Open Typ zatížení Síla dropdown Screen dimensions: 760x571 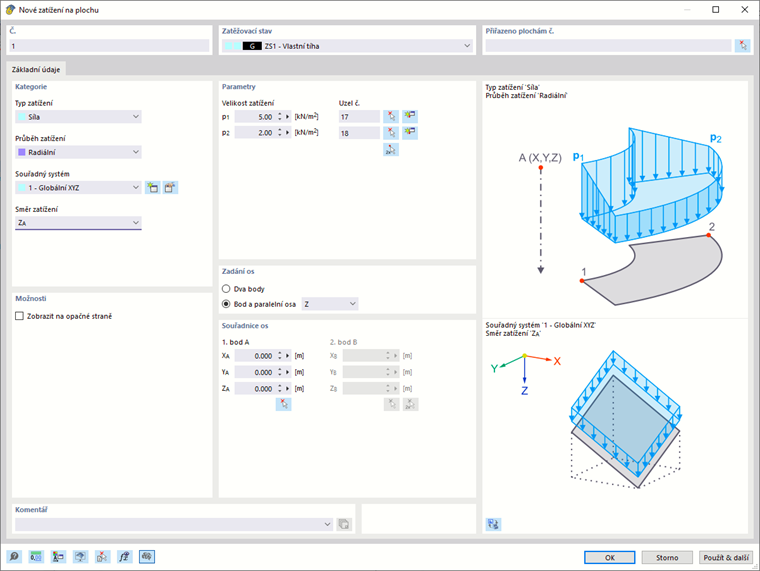tap(78, 117)
